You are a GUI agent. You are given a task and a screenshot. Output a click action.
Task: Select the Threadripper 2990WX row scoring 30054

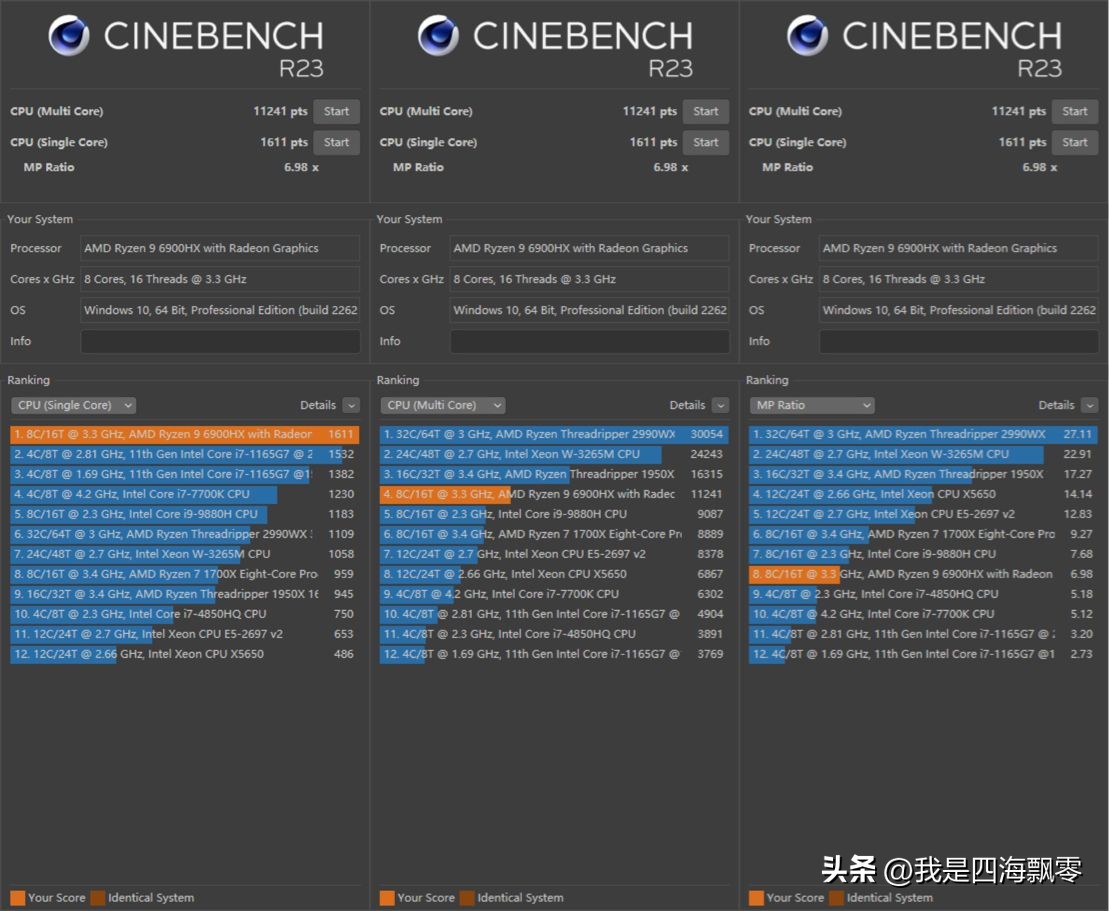point(552,435)
